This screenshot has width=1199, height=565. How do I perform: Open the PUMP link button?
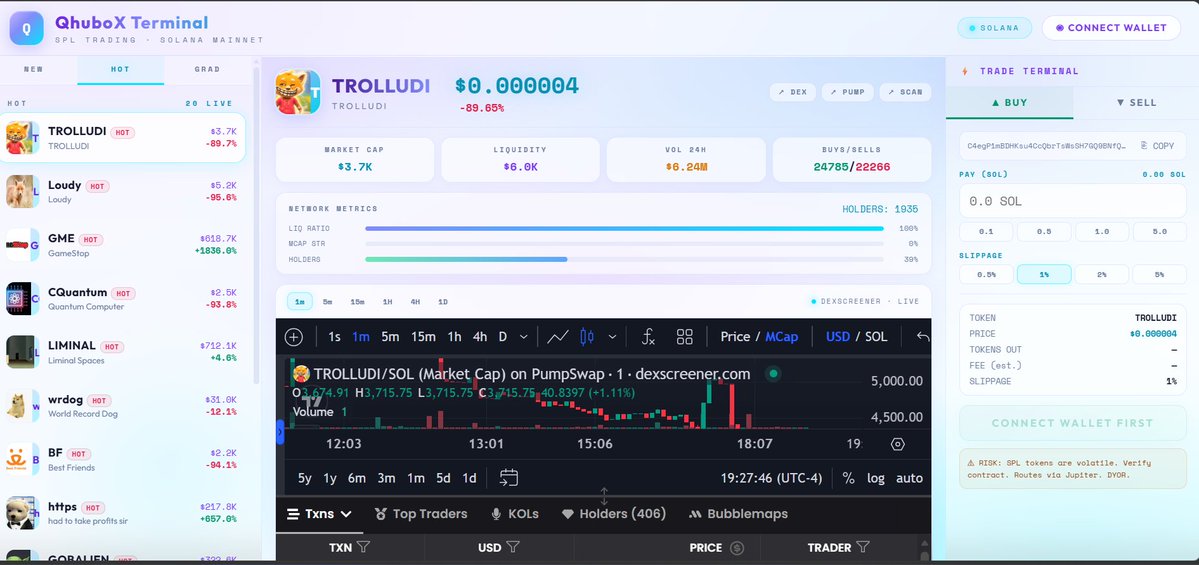tap(847, 92)
